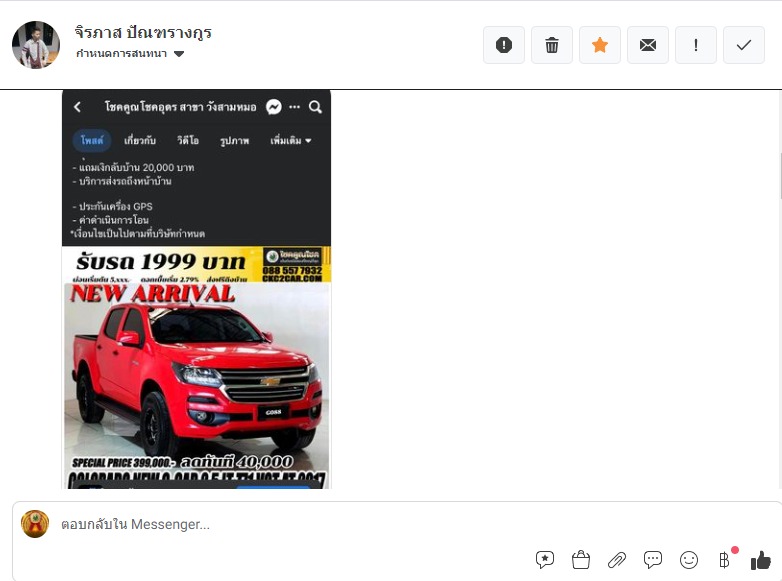This screenshot has height=581, width=782.
Task: Click the page avatar beside reply box
Action: tap(35, 524)
